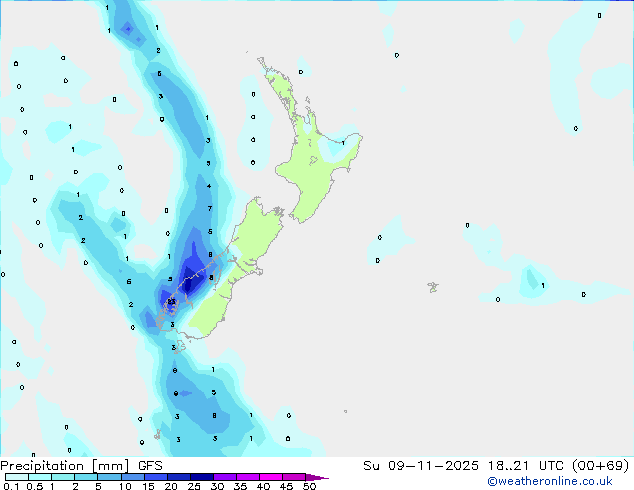
Task: Click the '25' legend scale label
Action: (194, 486)
